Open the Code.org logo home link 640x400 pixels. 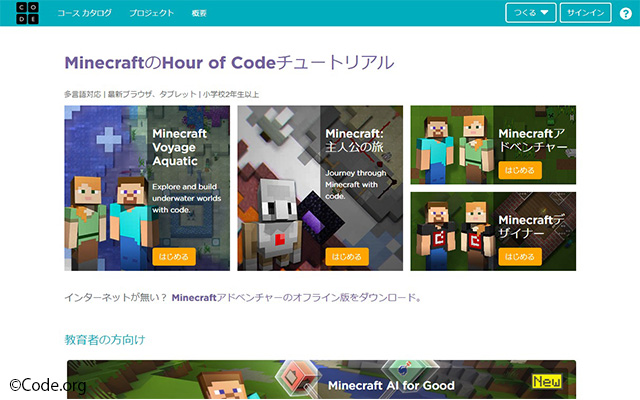tap(27, 13)
